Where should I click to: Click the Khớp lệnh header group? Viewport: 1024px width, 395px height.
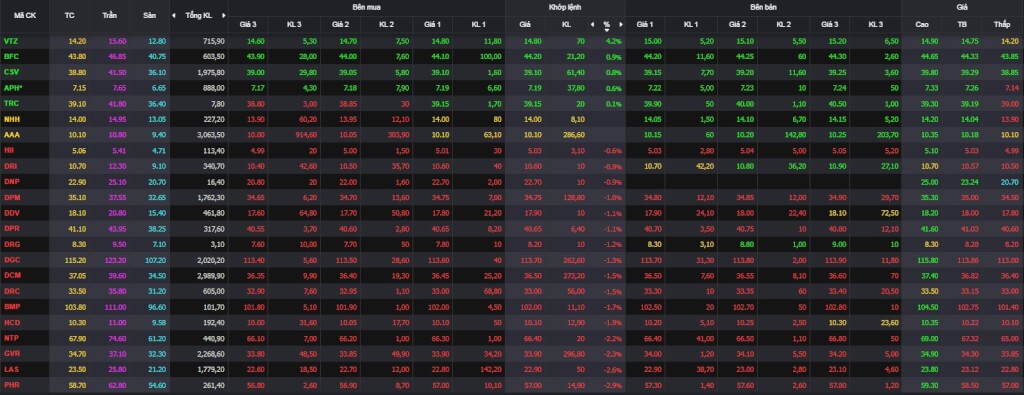pos(565,7)
